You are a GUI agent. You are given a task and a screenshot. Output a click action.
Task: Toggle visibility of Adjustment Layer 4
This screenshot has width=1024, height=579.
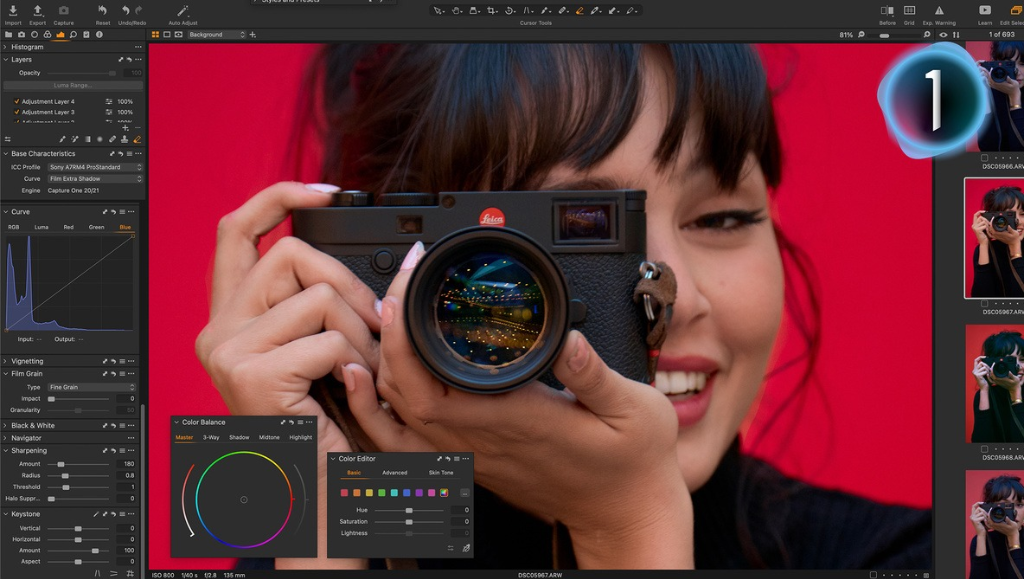(17, 101)
